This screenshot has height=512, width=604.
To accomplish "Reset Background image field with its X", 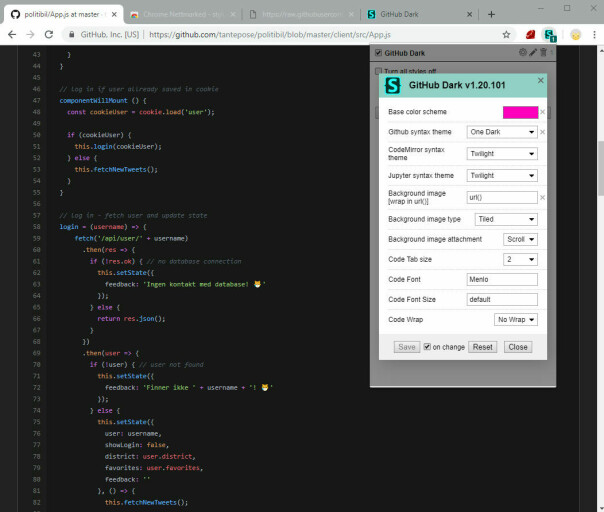I will (x=542, y=198).
